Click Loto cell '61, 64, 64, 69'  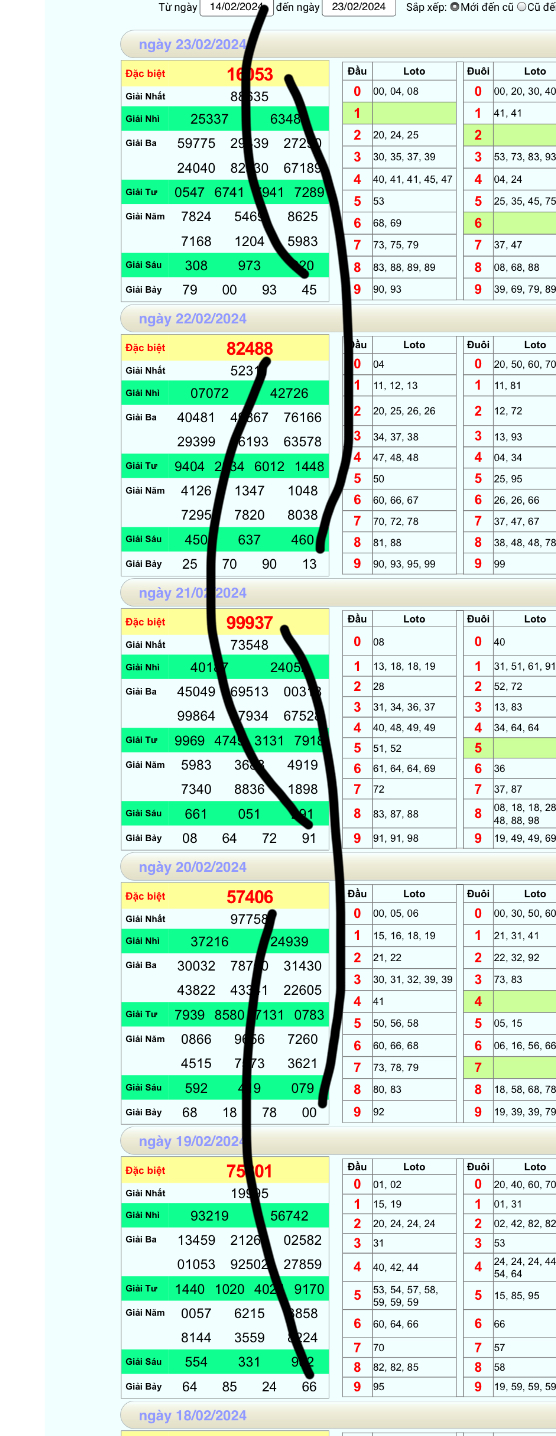click(x=413, y=768)
